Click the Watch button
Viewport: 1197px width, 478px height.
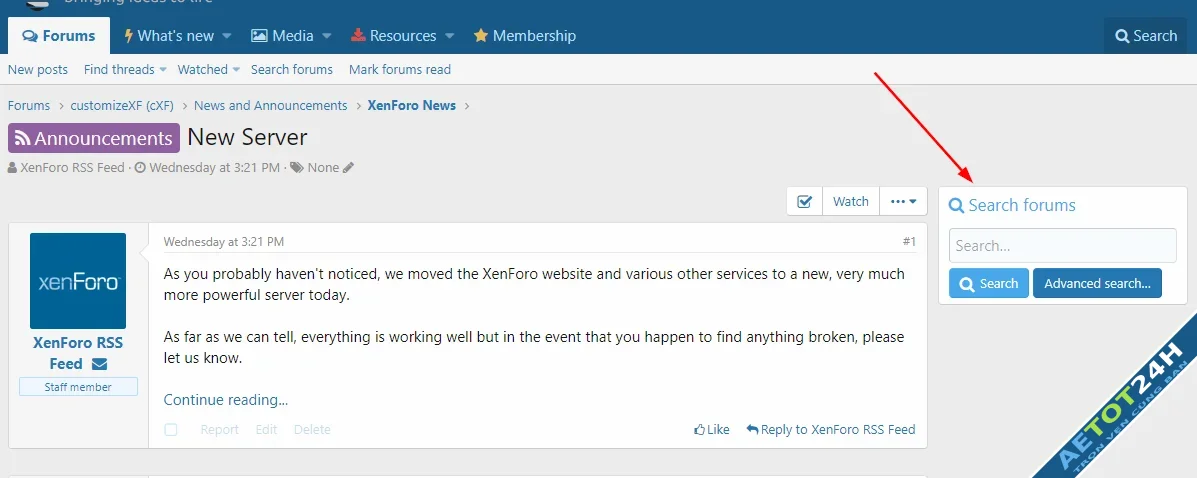851,201
